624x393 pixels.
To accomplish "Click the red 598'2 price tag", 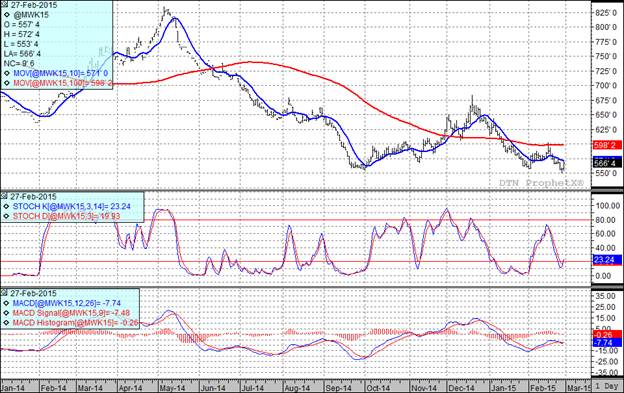I will pos(607,145).
